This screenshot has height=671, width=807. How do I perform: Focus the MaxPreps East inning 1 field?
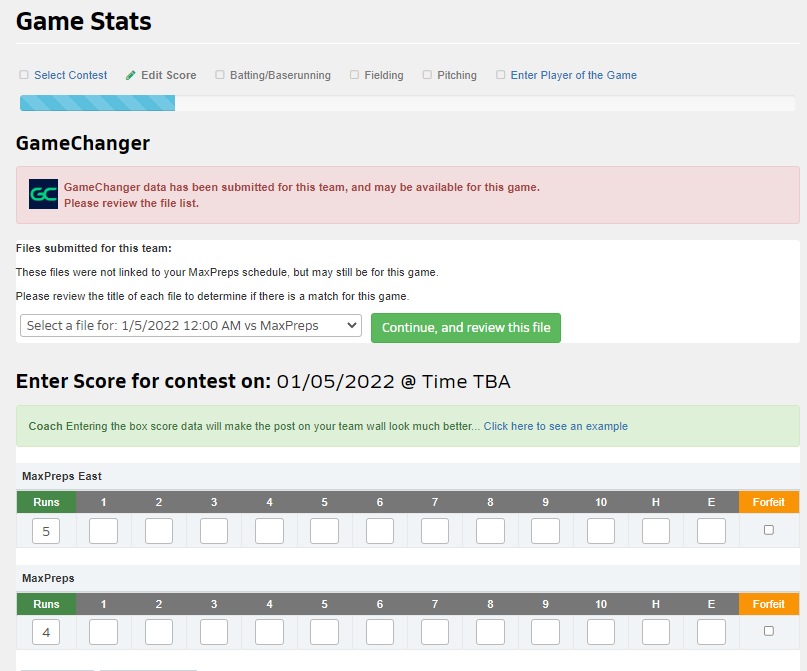tap(103, 531)
